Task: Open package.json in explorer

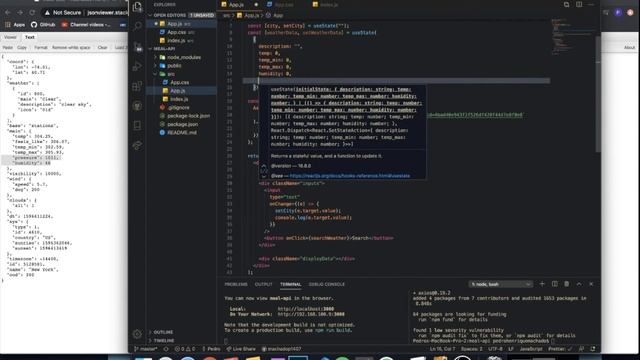Action: pos(181,124)
